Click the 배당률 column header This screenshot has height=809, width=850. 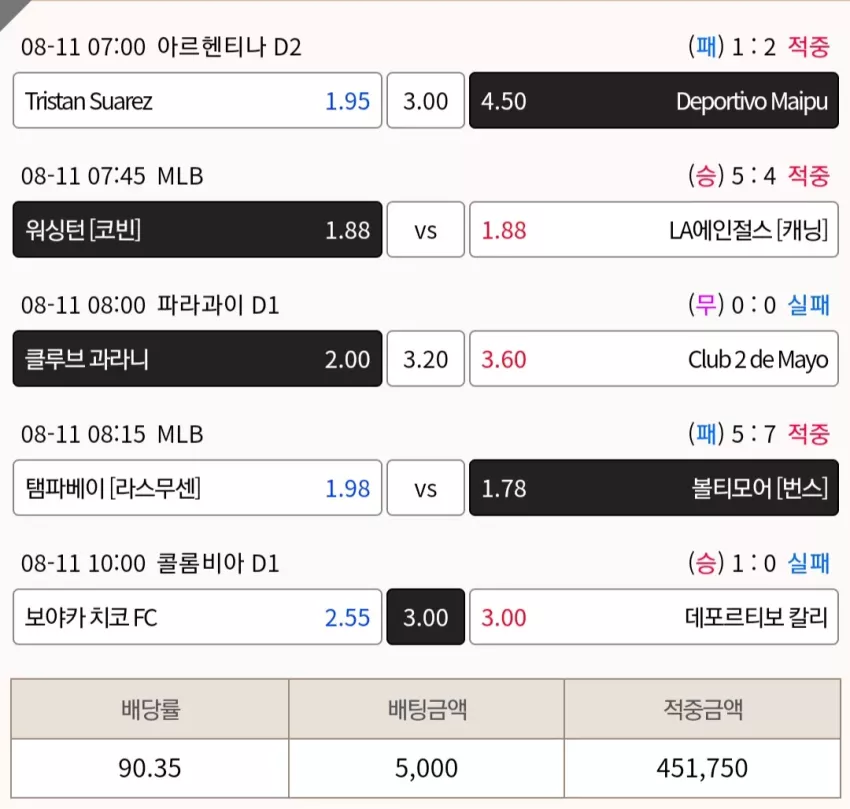click(x=150, y=709)
